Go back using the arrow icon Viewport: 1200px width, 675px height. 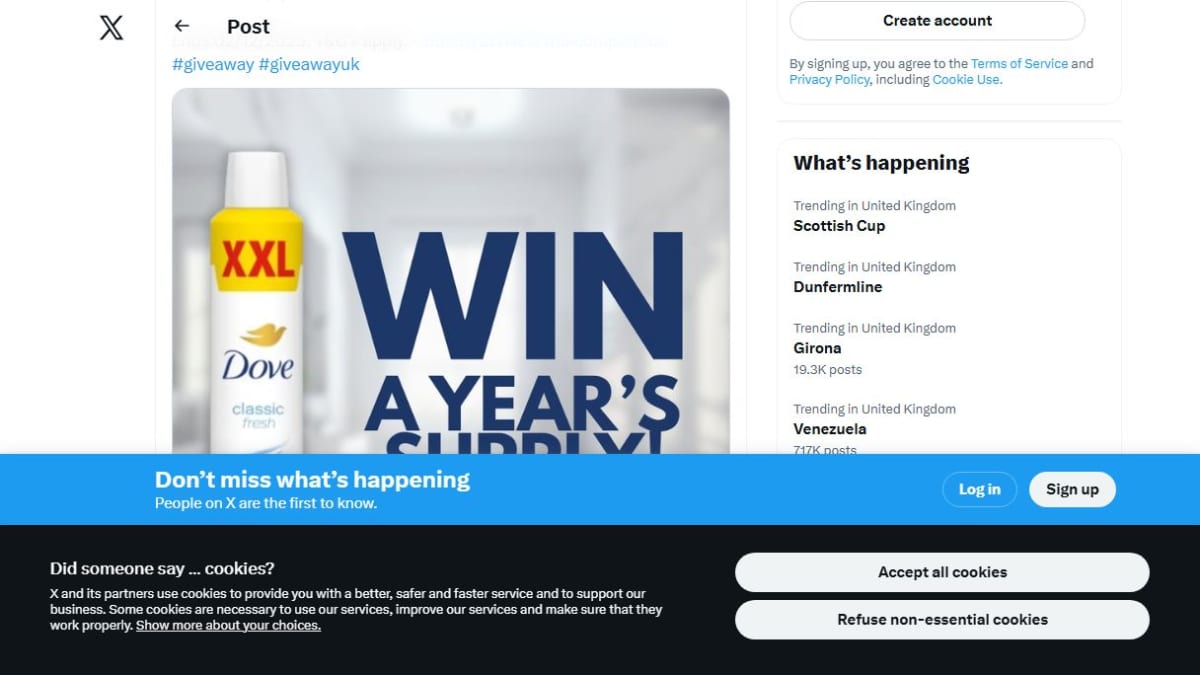181,26
